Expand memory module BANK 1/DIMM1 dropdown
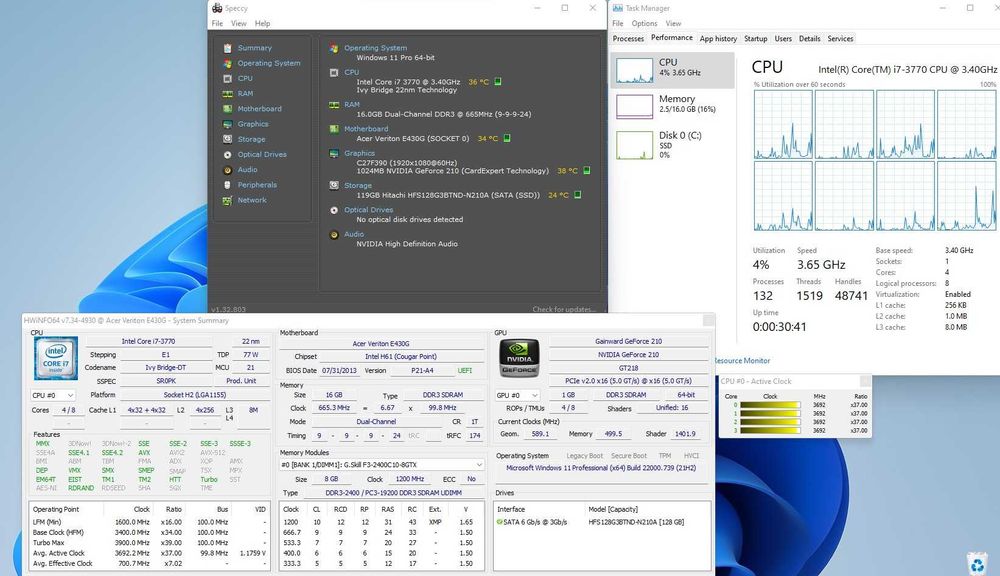This screenshot has width=1000, height=576. pos(381,465)
